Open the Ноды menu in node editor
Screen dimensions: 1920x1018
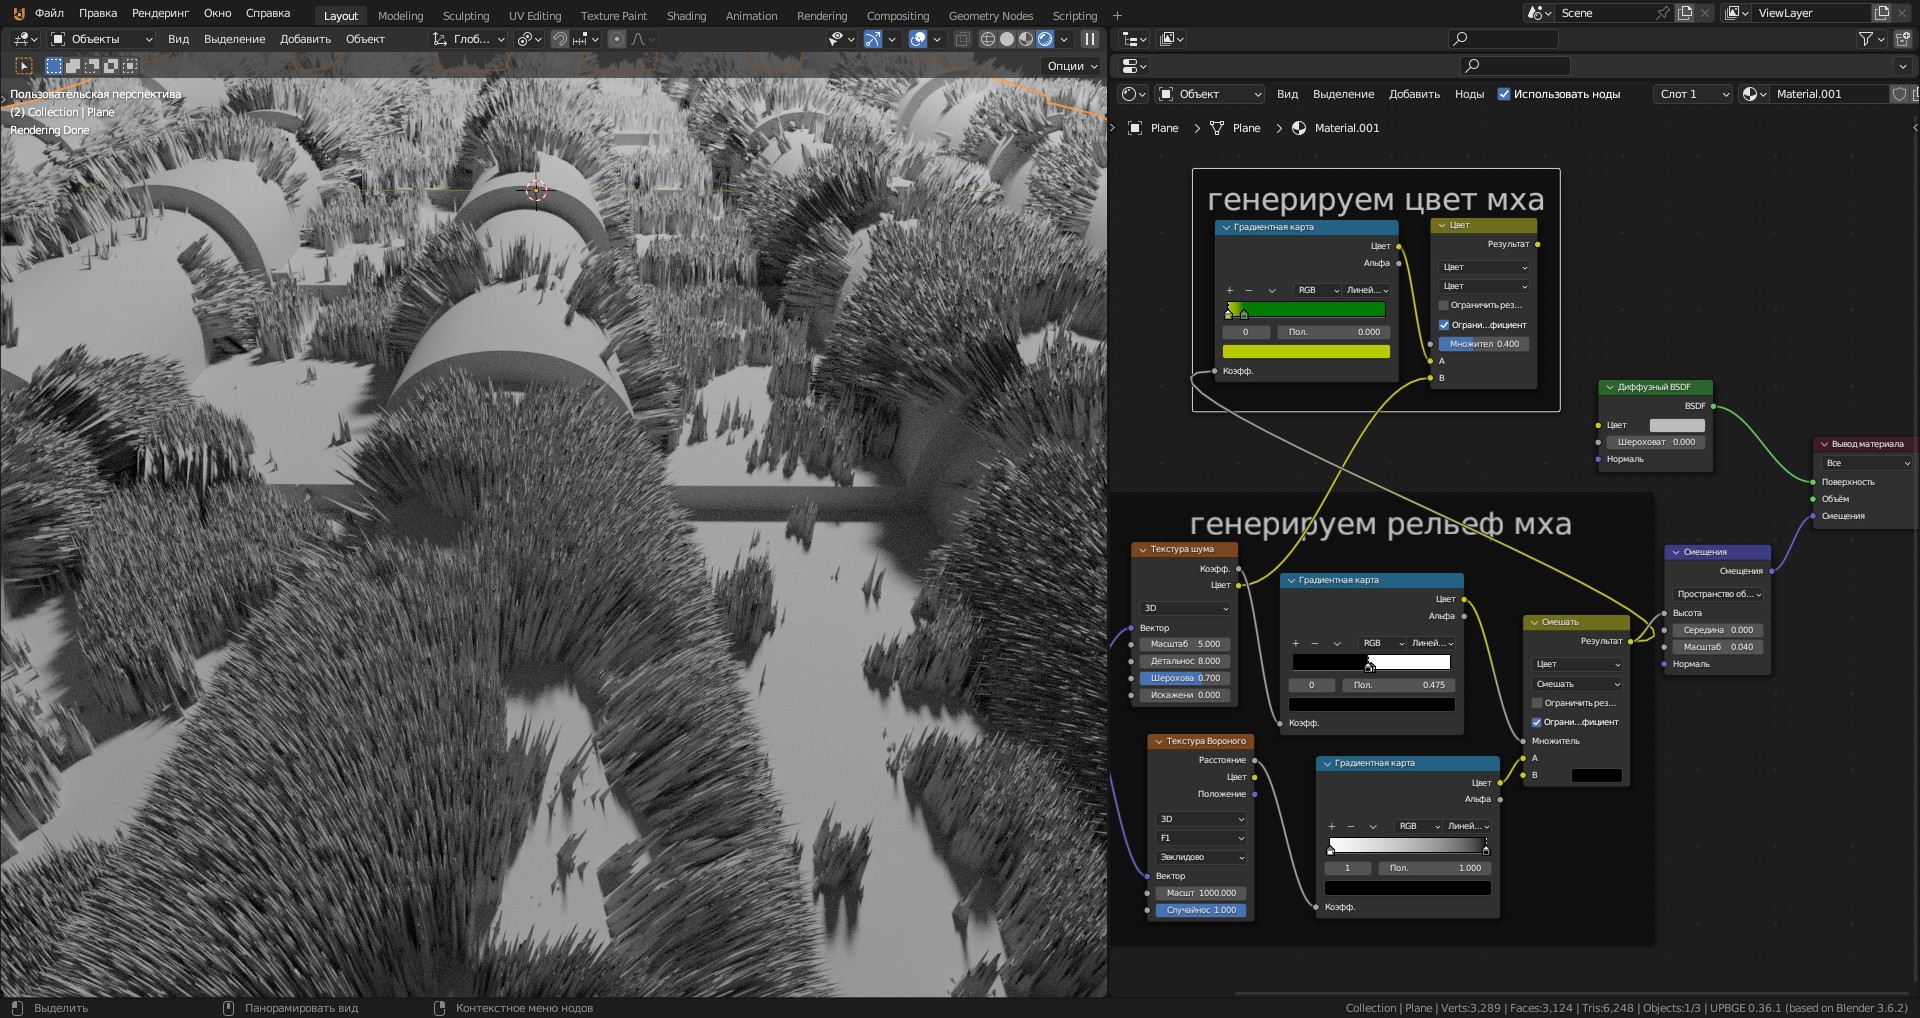point(1469,94)
